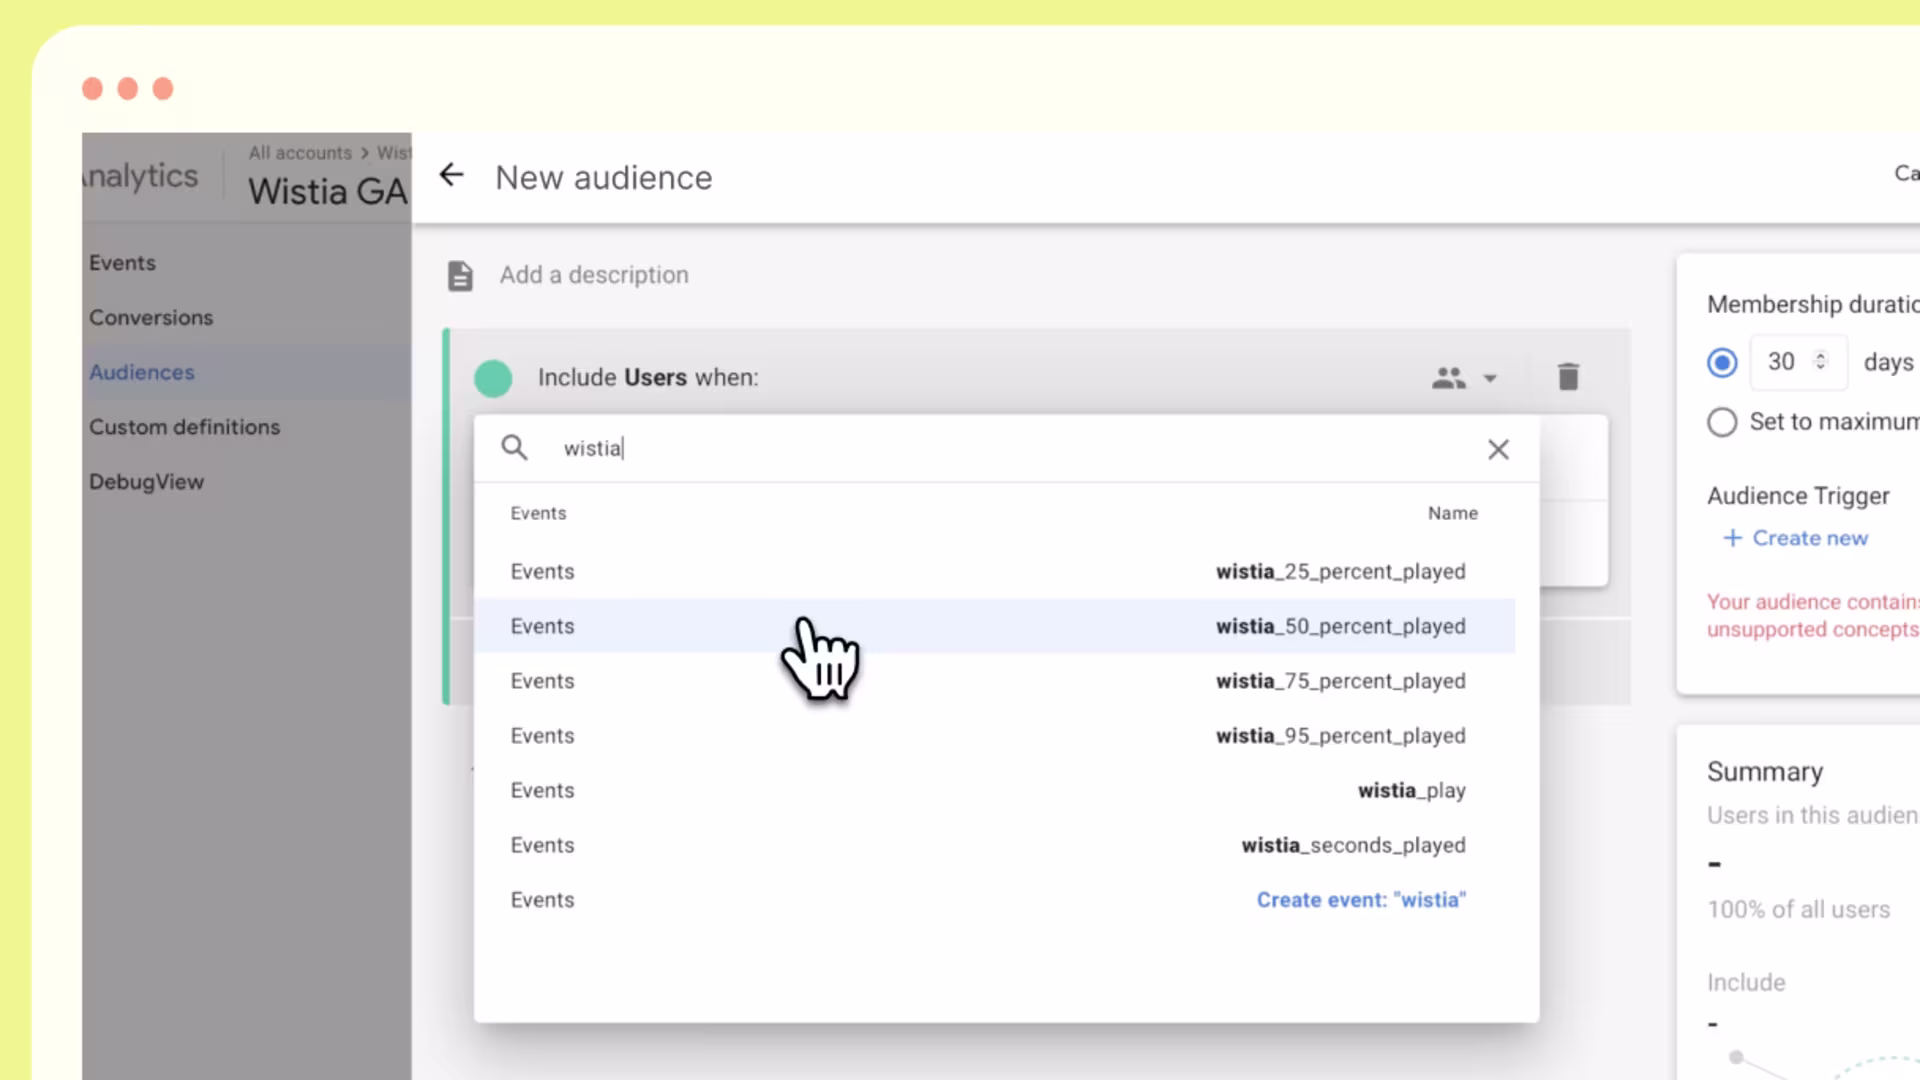Screen dimensions: 1920x1080
Task: Delete the condition using the trash icon
Action: click(x=1568, y=377)
